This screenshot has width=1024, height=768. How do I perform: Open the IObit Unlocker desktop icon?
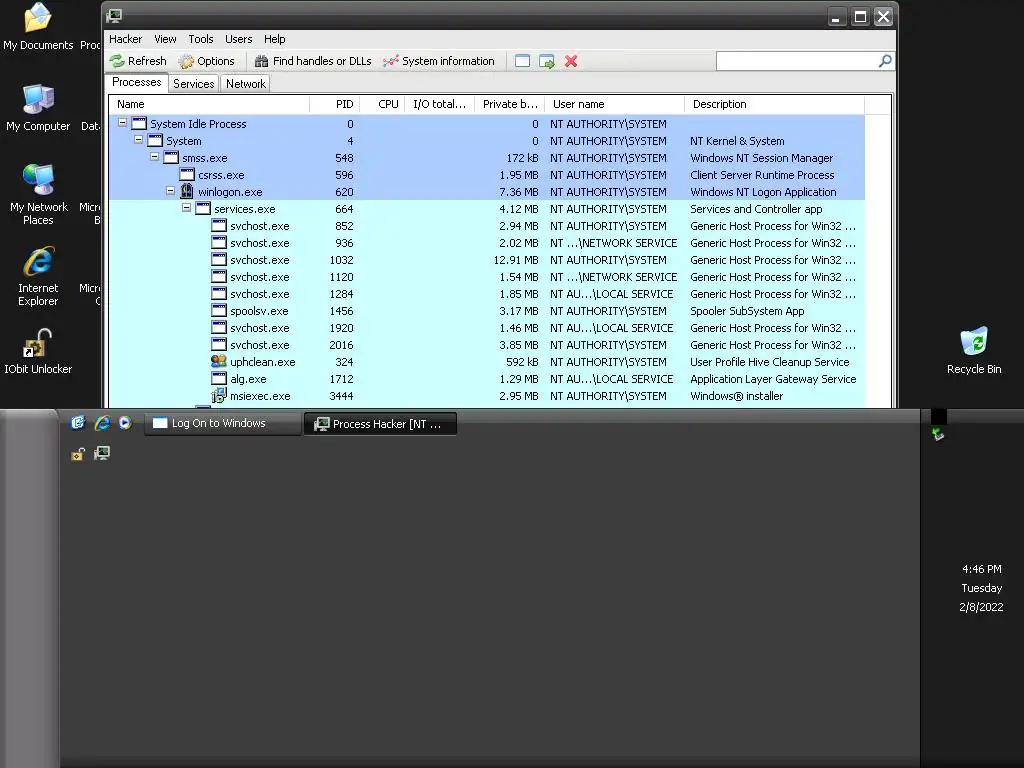38,351
